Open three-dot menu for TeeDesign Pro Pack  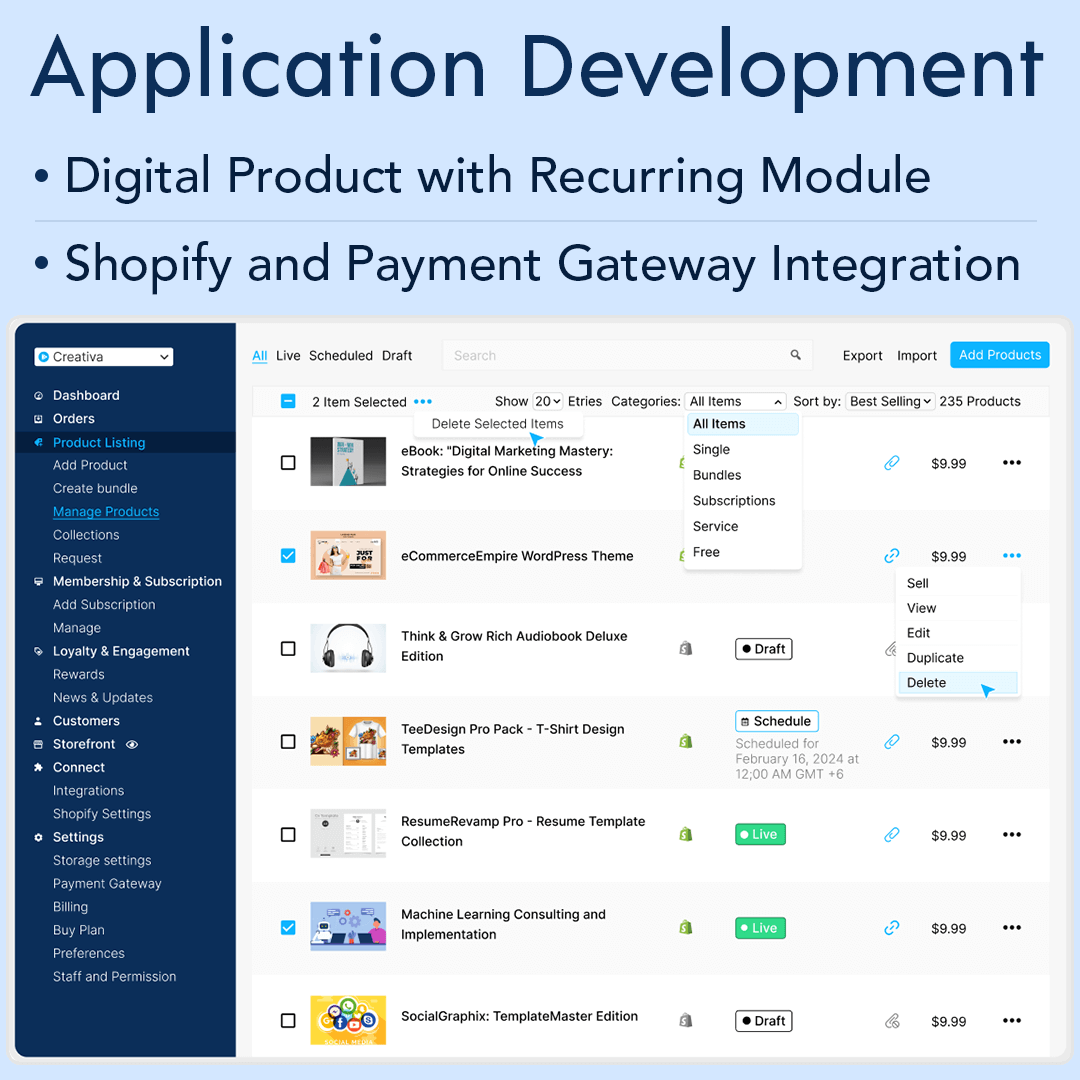point(1012,742)
